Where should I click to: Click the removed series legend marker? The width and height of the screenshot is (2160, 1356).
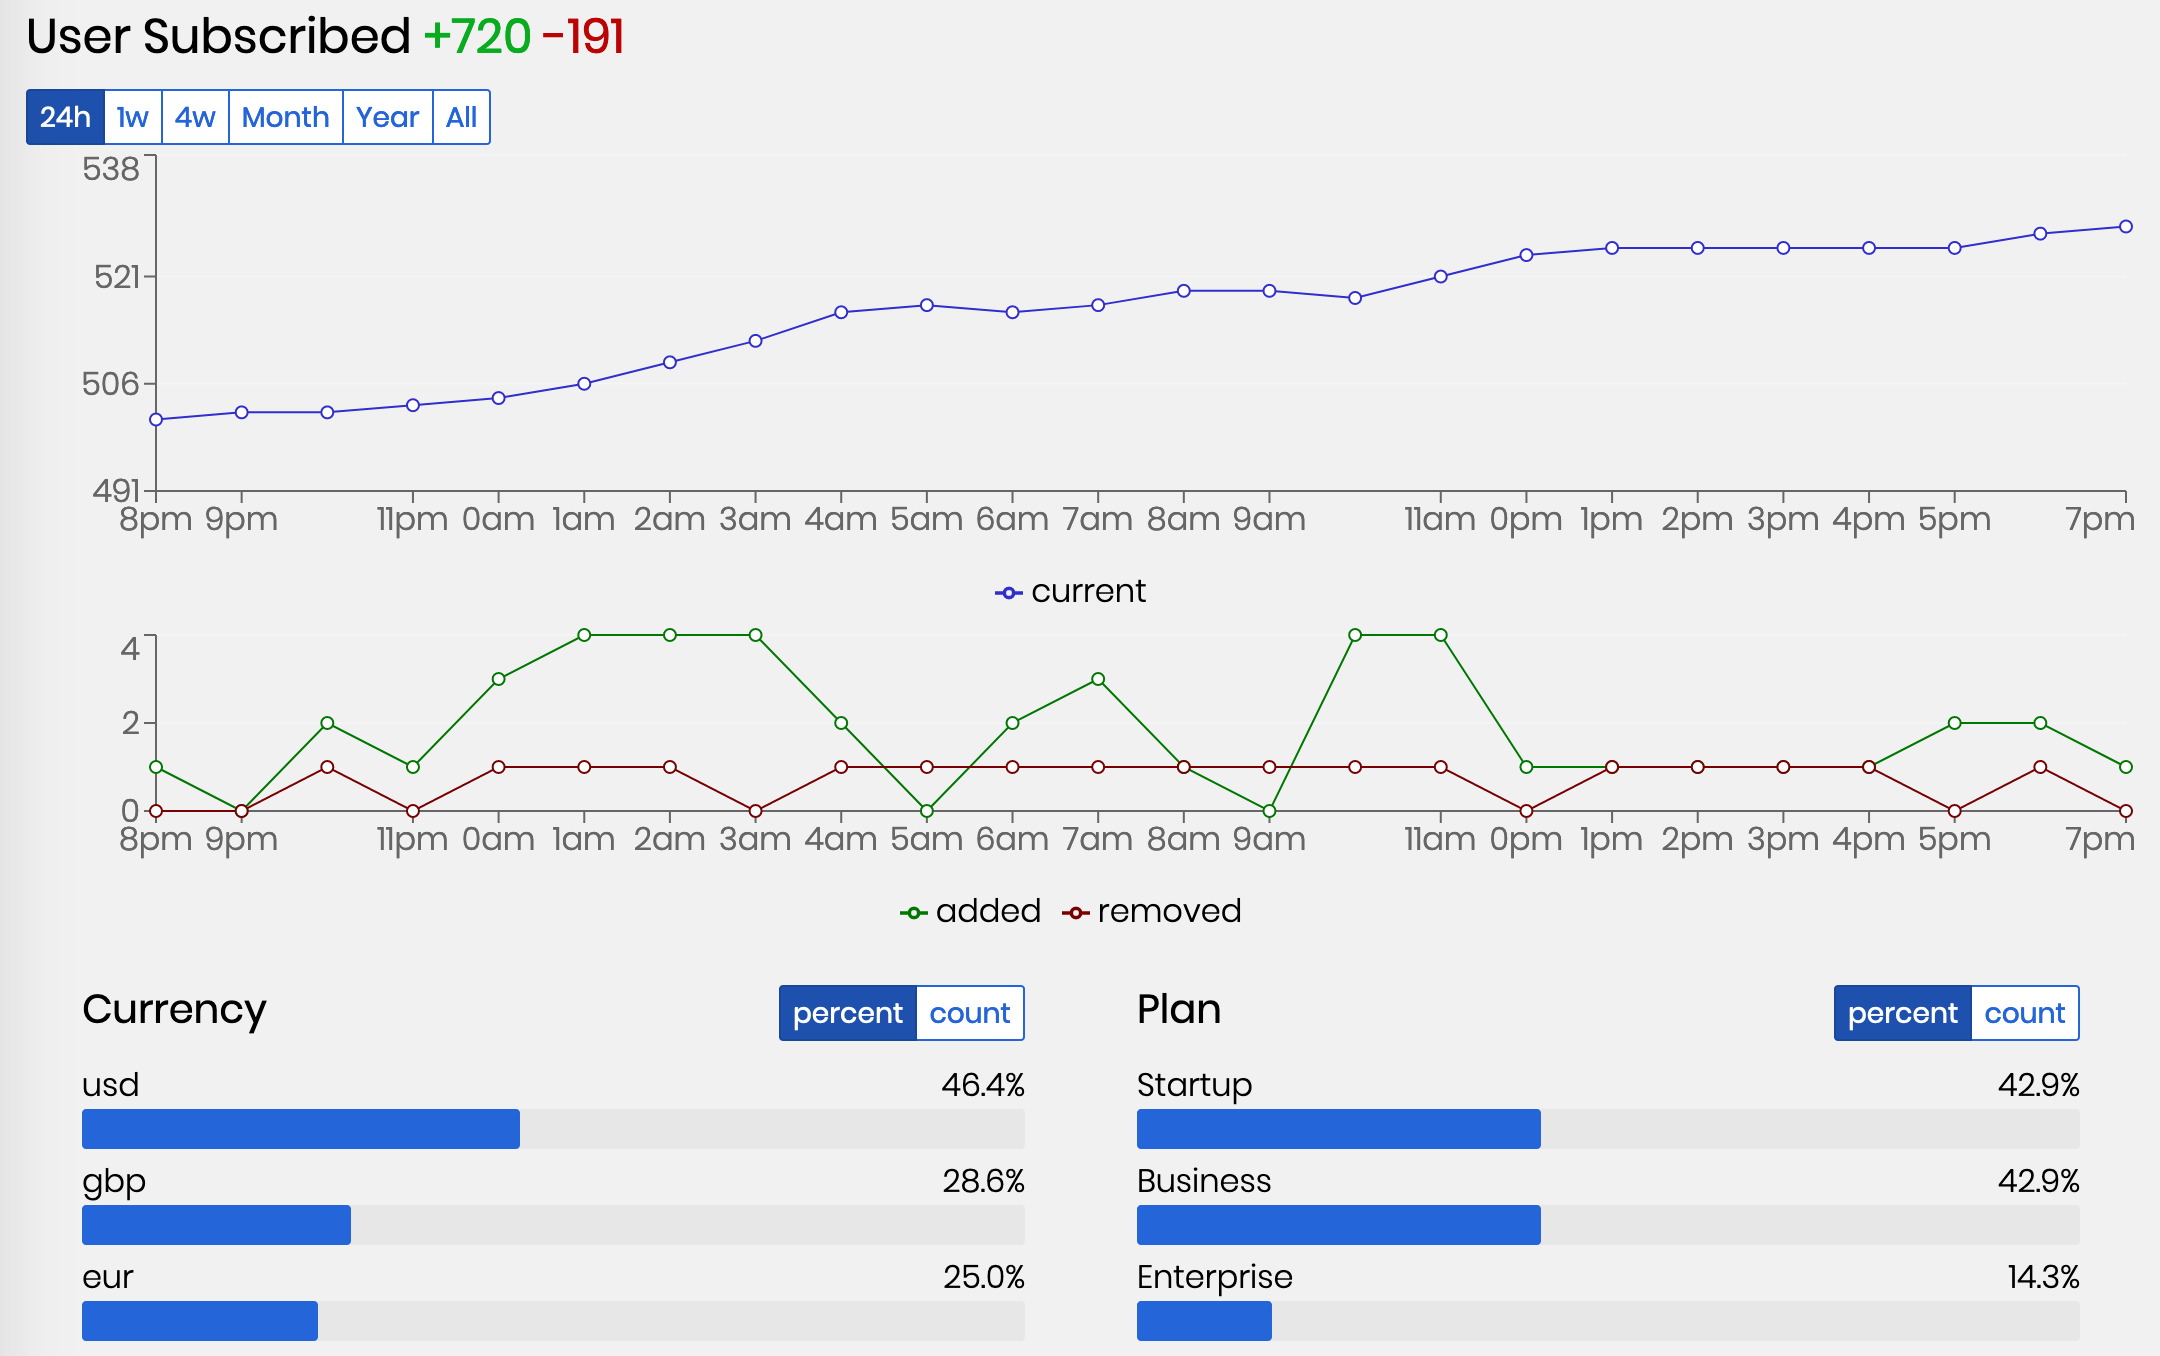click(1075, 913)
